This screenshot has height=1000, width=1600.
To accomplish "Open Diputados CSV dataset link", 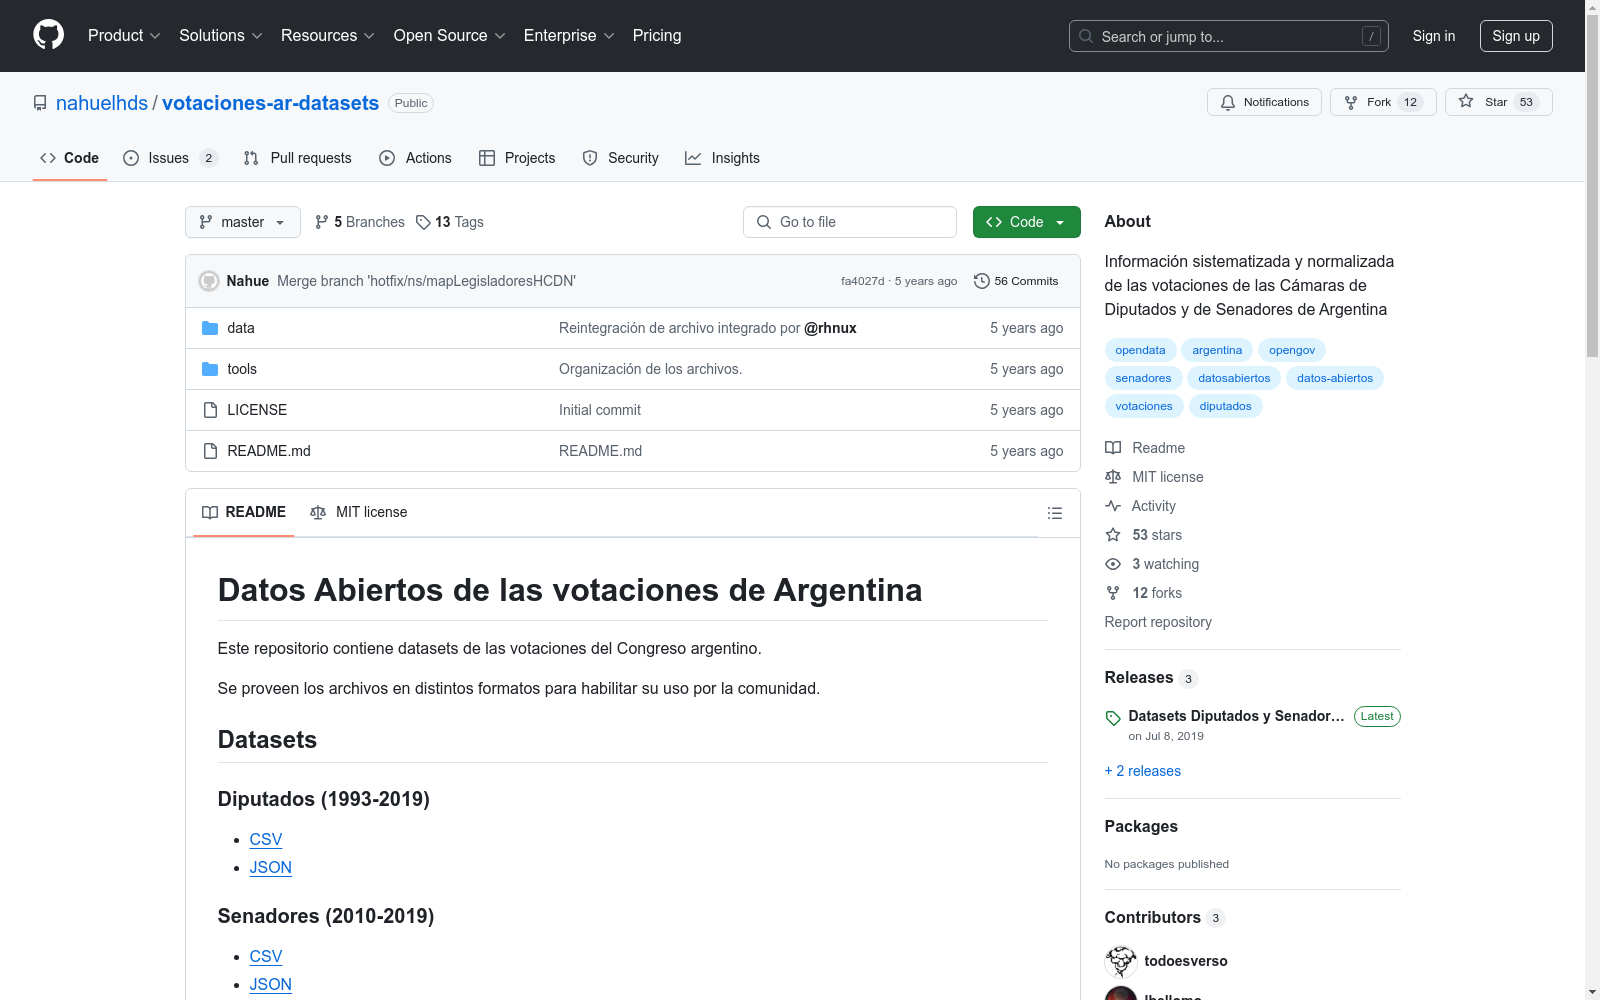I will point(266,840).
